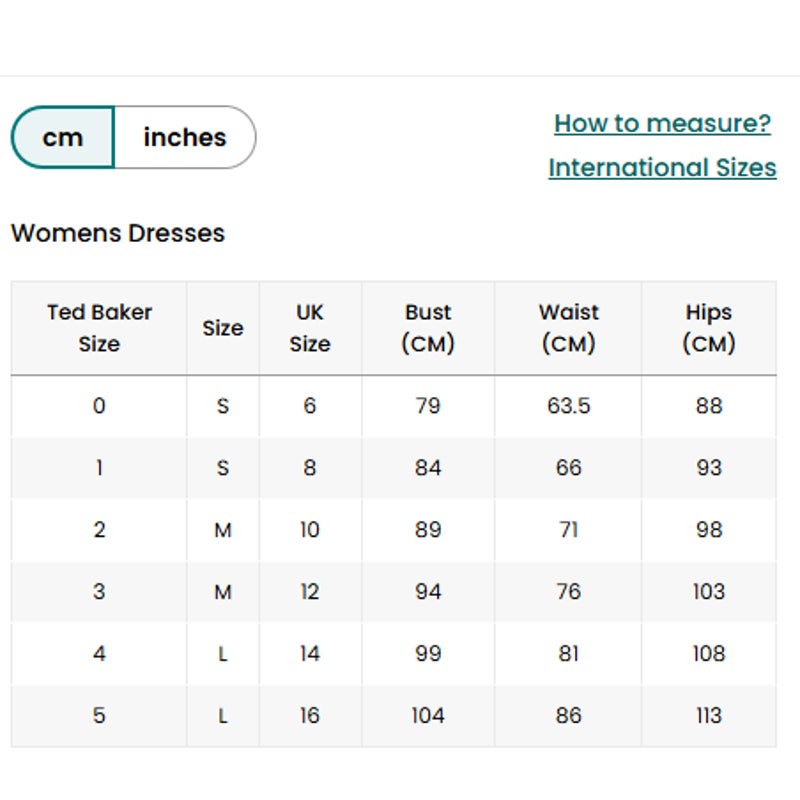Select the waist value 71

[x=568, y=530]
